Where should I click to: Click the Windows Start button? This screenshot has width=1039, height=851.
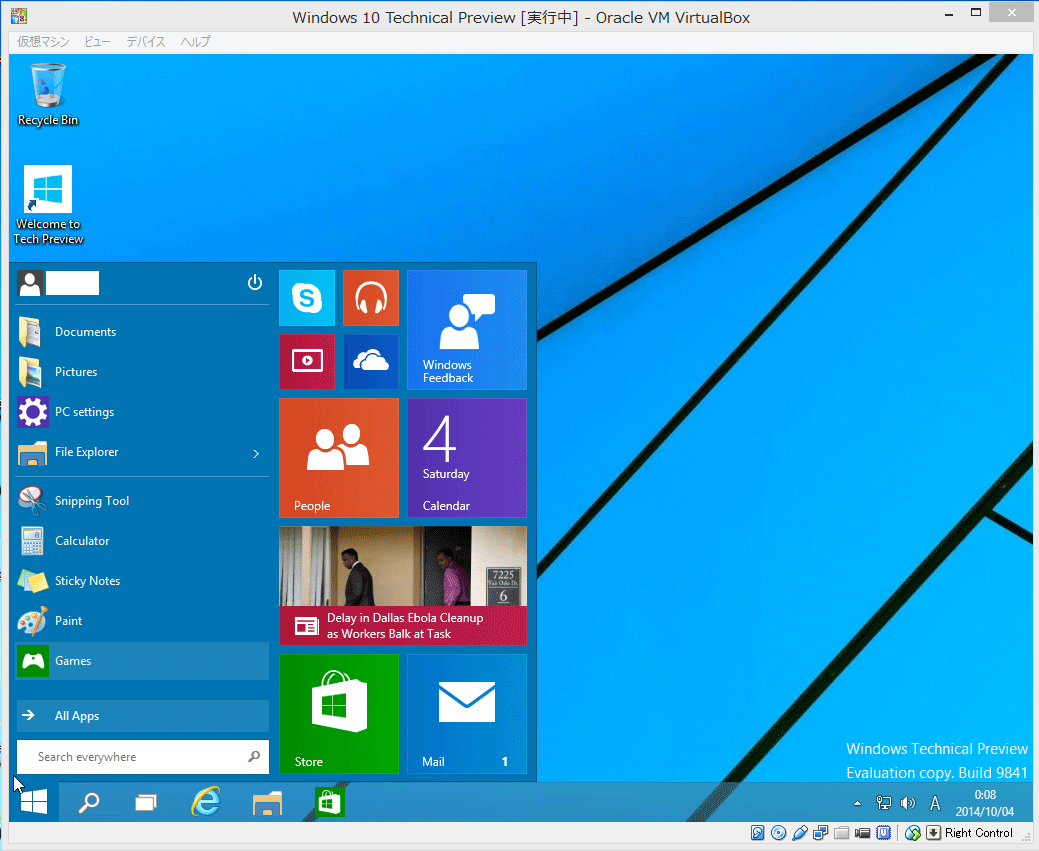point(34,803)
